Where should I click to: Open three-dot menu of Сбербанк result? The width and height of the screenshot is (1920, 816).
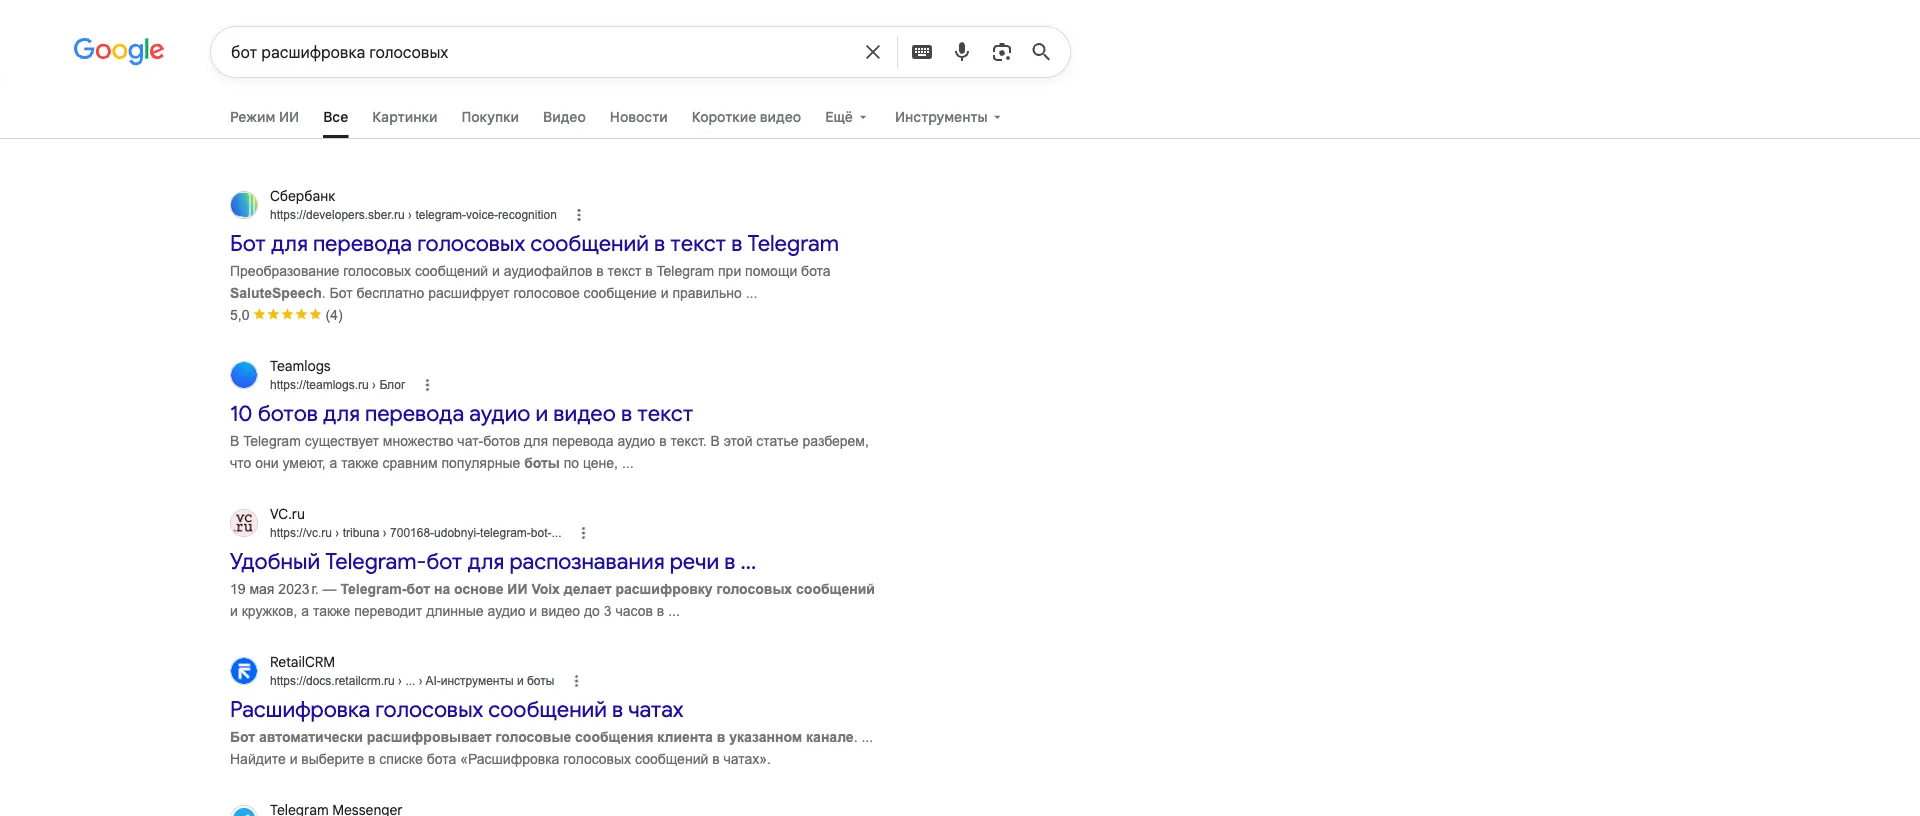click(579, 215)
